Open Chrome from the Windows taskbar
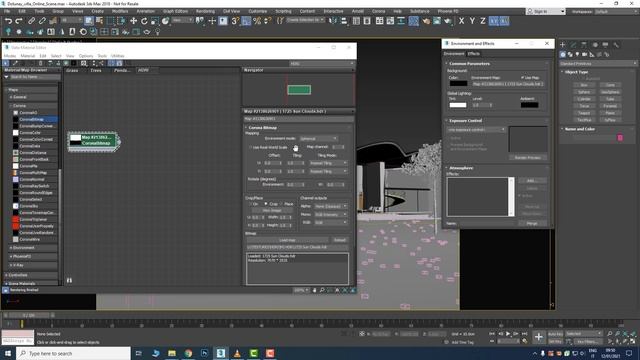 pos(188,353)
